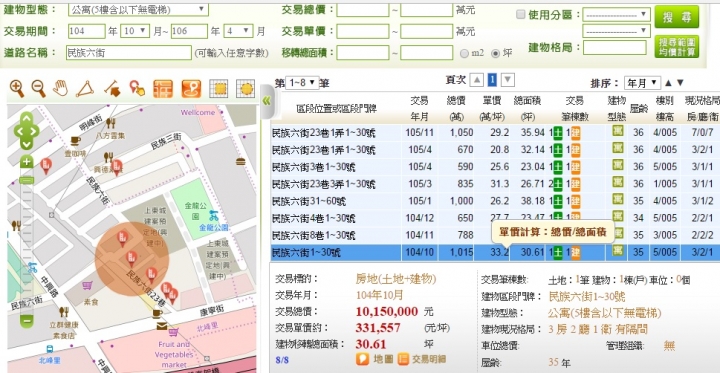The height and width of the screenshot is (373, 720).
Task: Click the 道路名稱 field with 民族六街
Action: (x=129, y=53)
